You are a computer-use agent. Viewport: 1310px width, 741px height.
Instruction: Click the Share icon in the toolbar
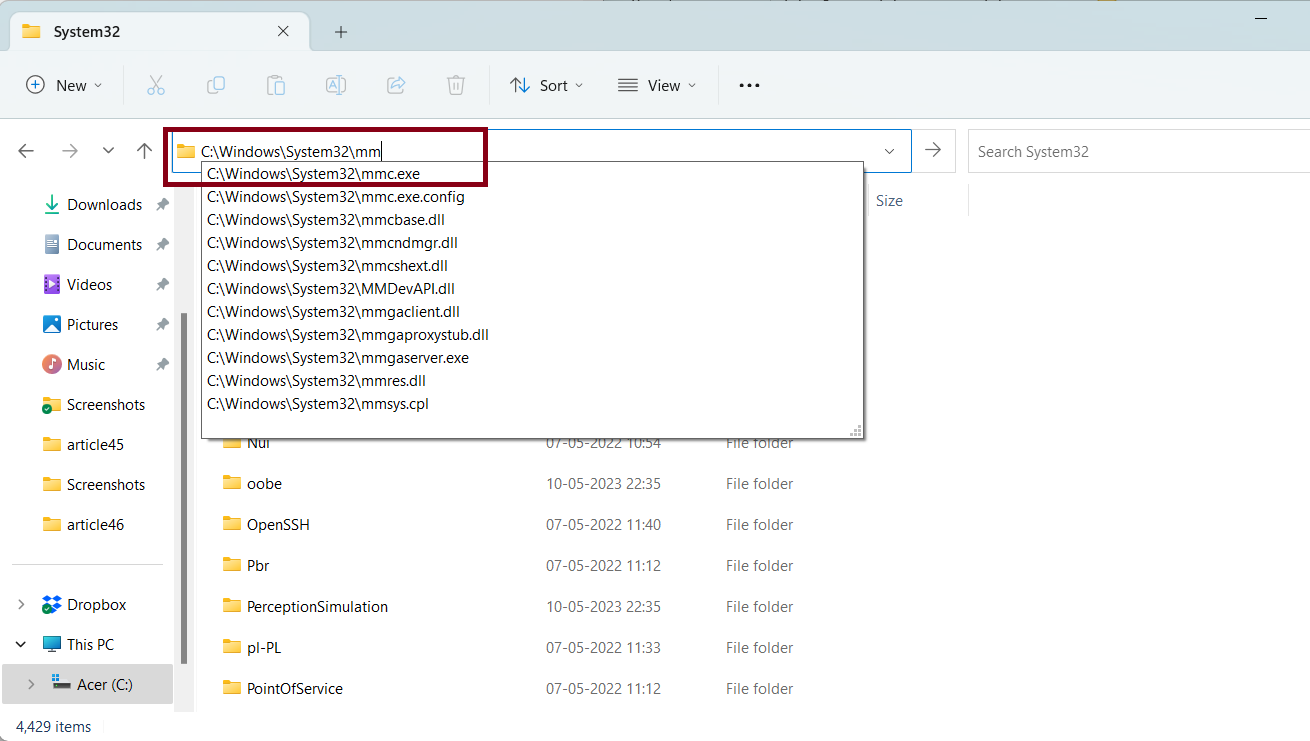[395, 85]
